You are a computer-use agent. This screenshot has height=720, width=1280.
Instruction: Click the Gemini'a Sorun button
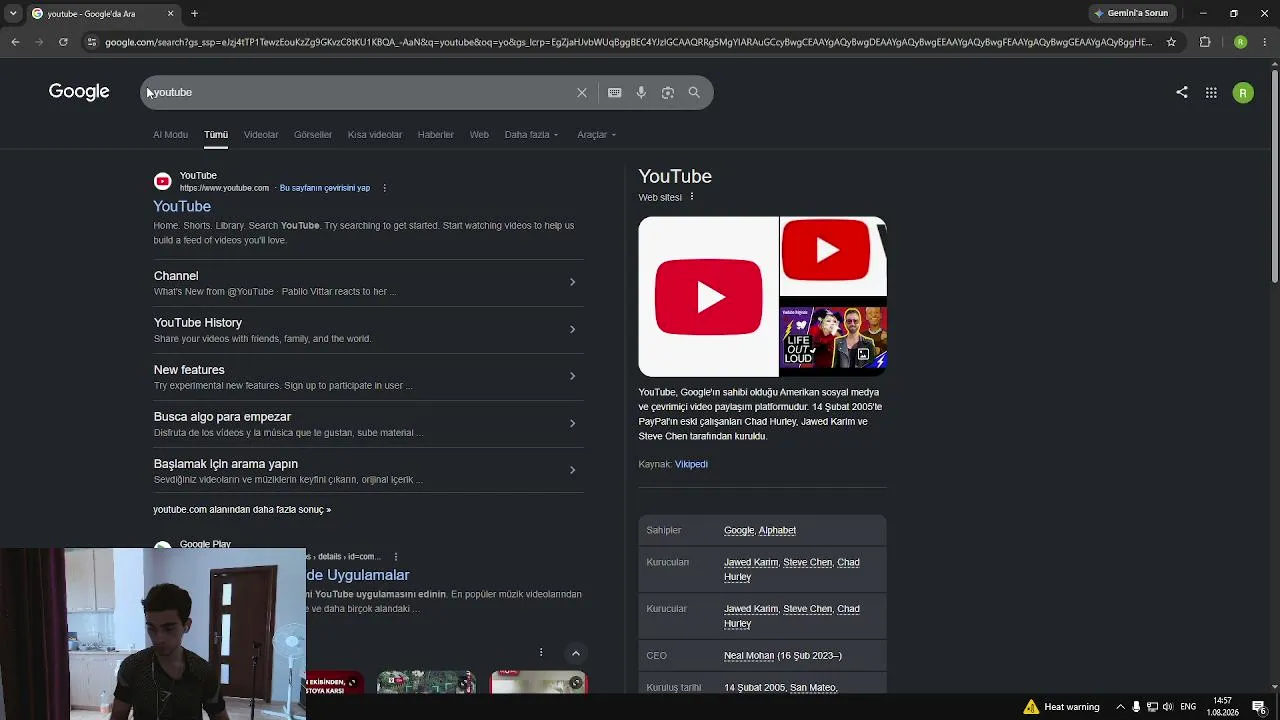[1131, 13]
